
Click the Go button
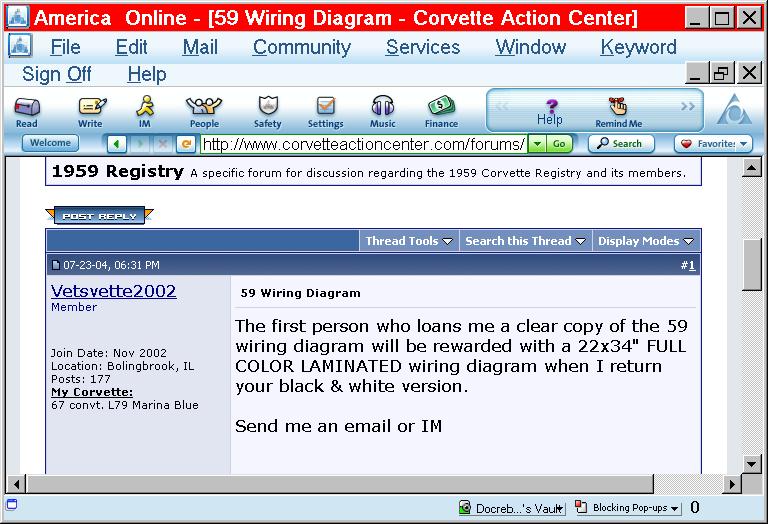(x=559, y=144)
